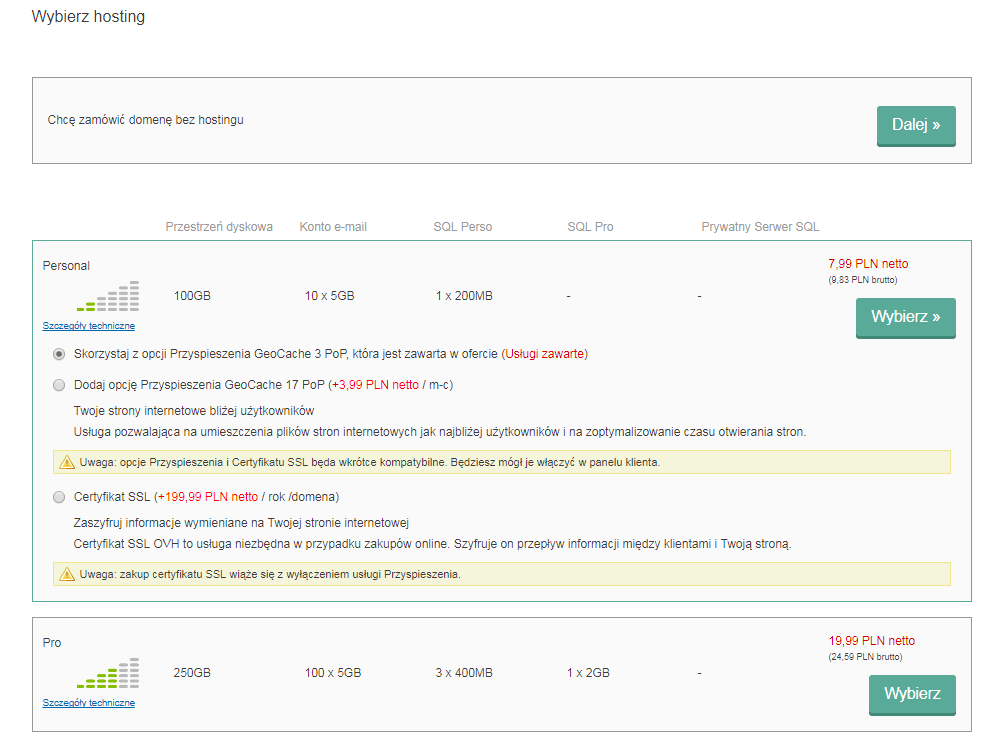Click the Konto e-mail column header

333,227
